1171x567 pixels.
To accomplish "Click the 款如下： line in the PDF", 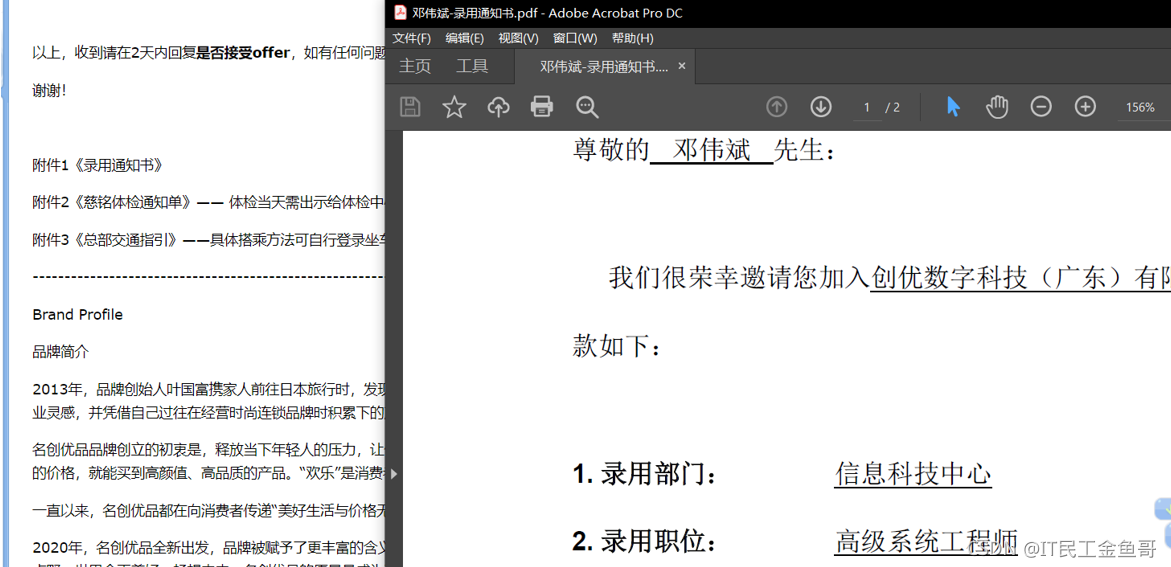I will pos(616,347).
